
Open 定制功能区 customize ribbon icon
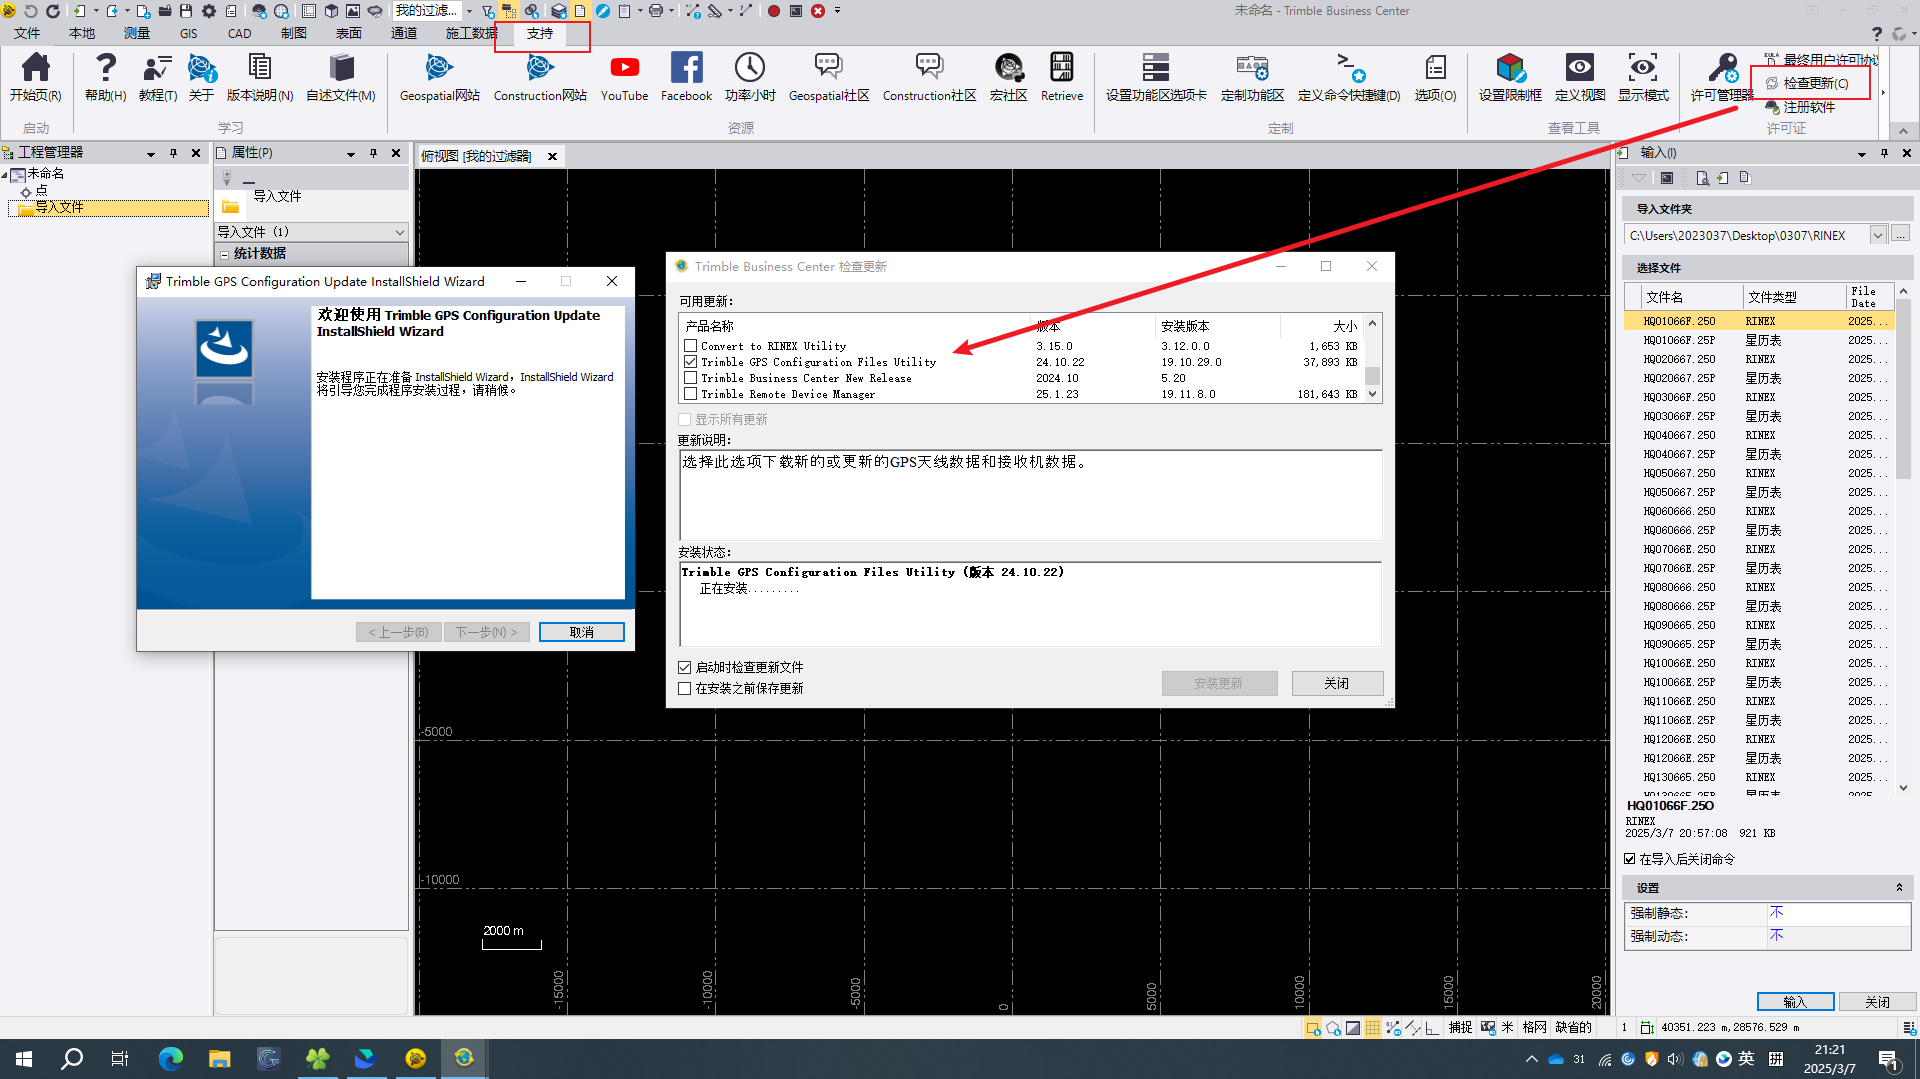click(1252, 77)
